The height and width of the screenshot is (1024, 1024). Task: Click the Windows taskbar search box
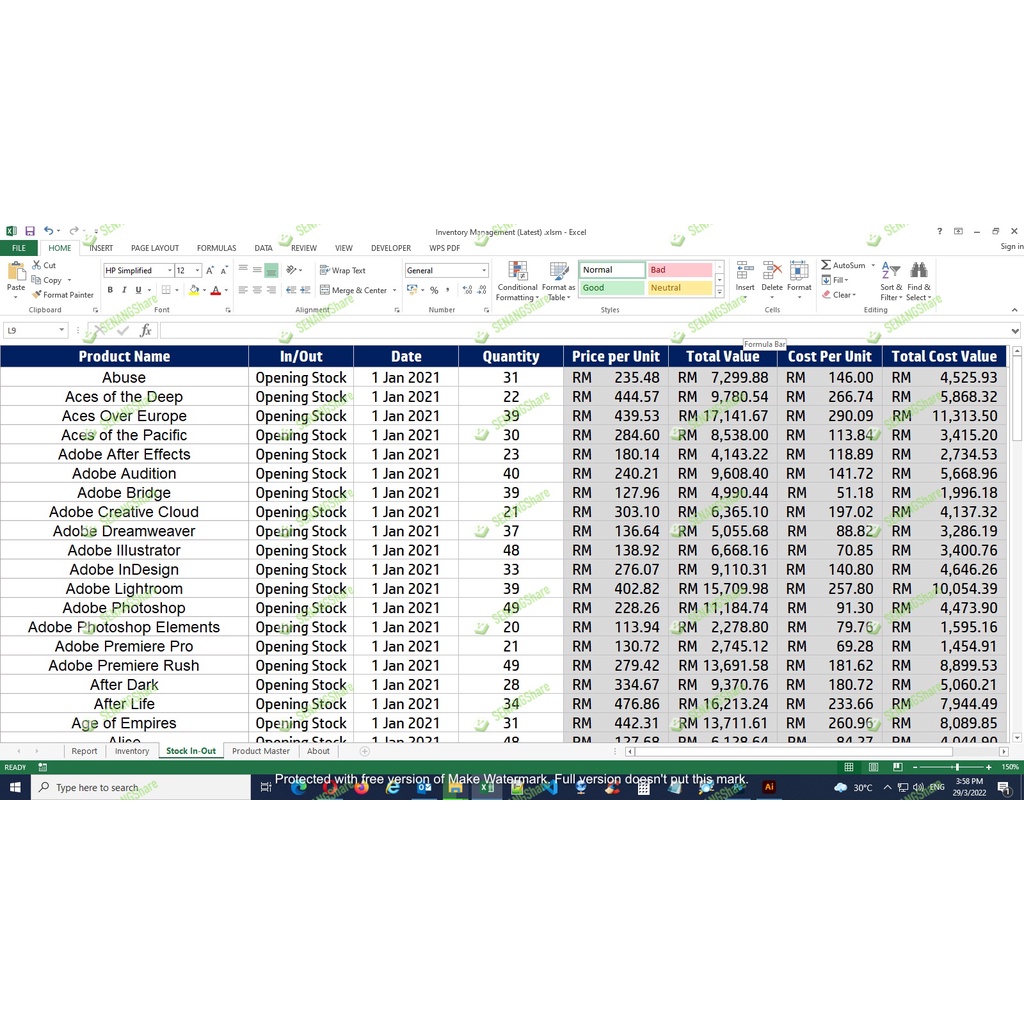(x=140, y=788)
